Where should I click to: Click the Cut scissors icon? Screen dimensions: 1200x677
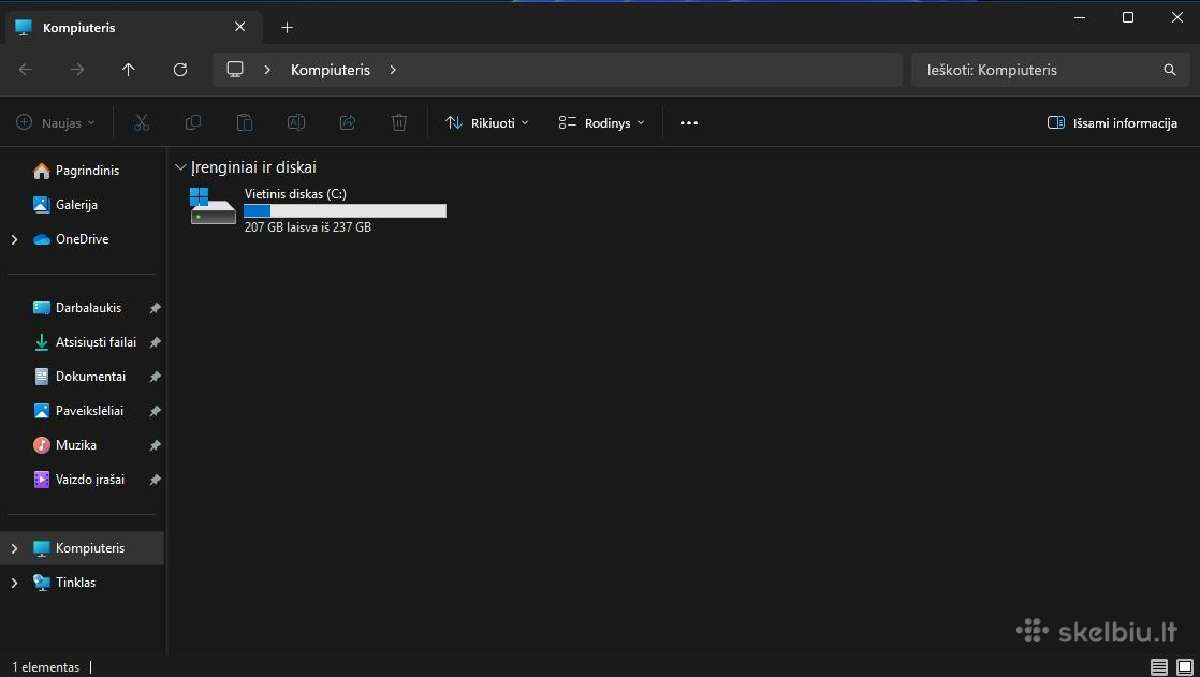point(141,123)
